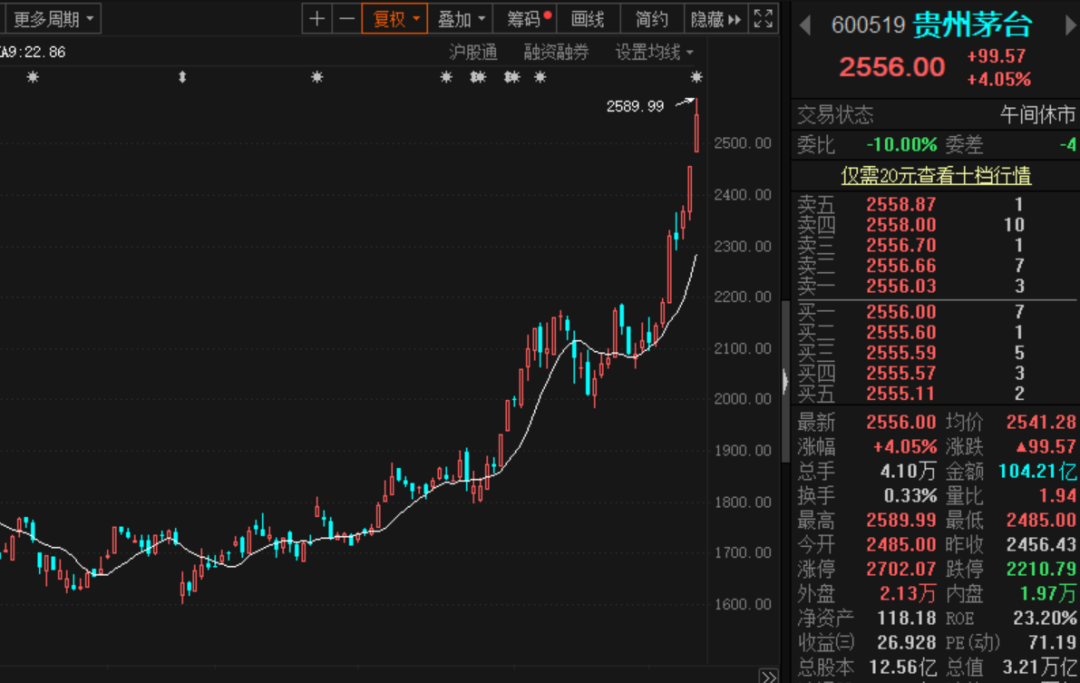The image size is (1080, 683).
Task: Open the 设置均线 dropdown
Action: tap(654, 52)
